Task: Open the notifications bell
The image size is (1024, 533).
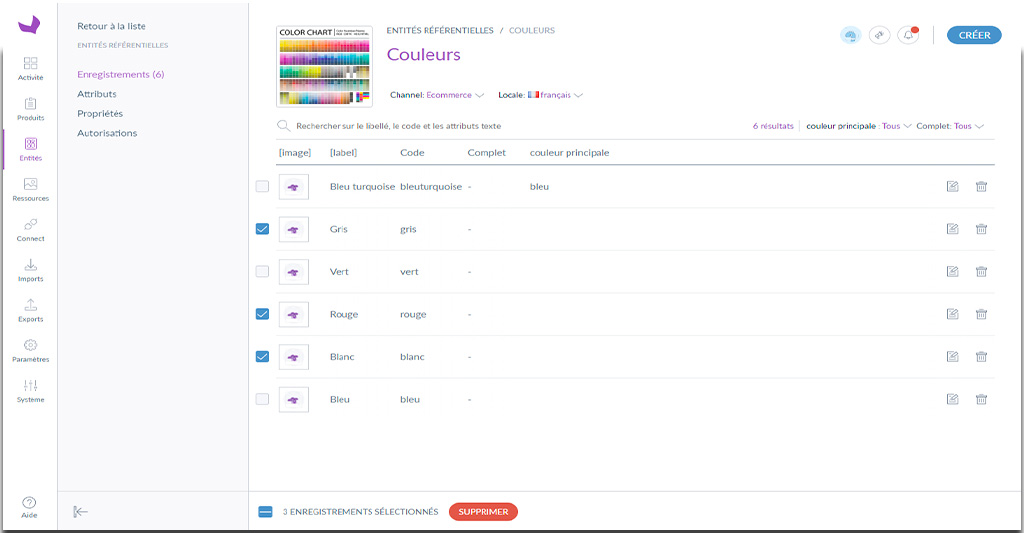Action: [x=908, y=35]
